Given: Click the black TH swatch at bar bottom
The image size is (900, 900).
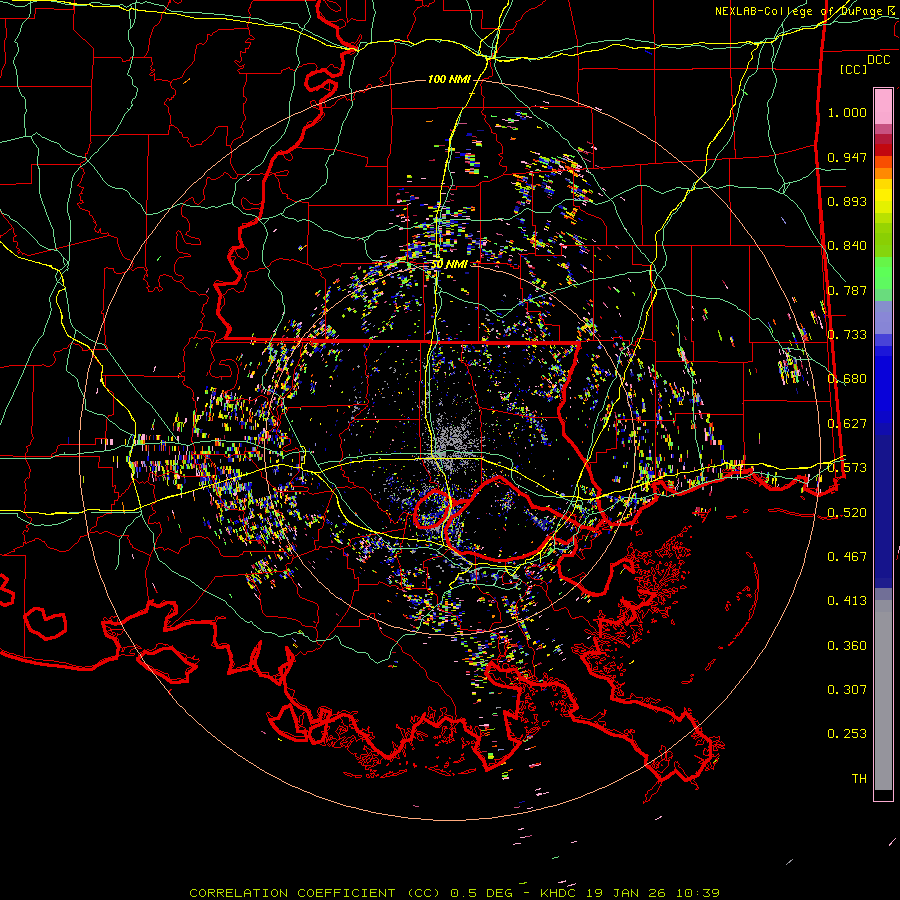Looking at the screenshot, I should pyautogui.click(x=883, y=795).
